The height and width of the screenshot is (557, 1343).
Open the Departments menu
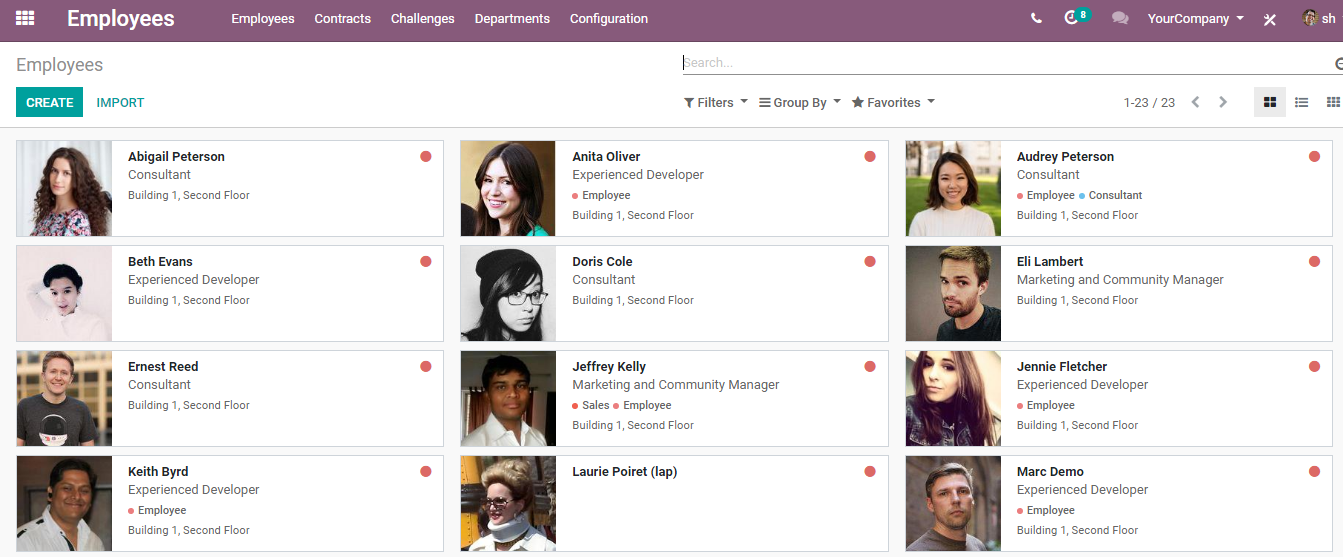[512, 19]
